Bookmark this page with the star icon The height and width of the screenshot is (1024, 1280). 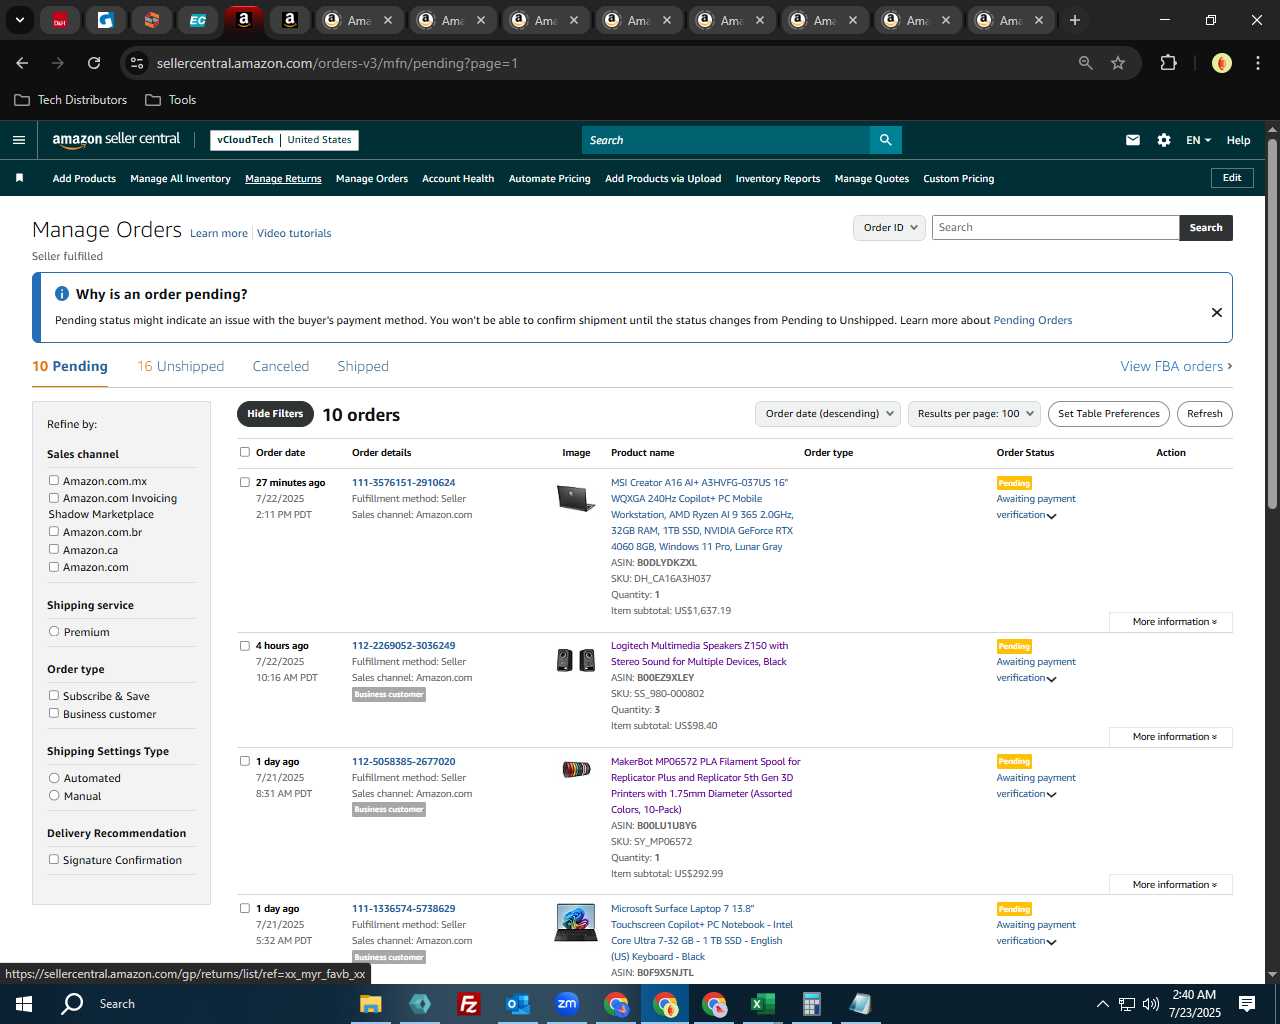[x=1118, y=63]
